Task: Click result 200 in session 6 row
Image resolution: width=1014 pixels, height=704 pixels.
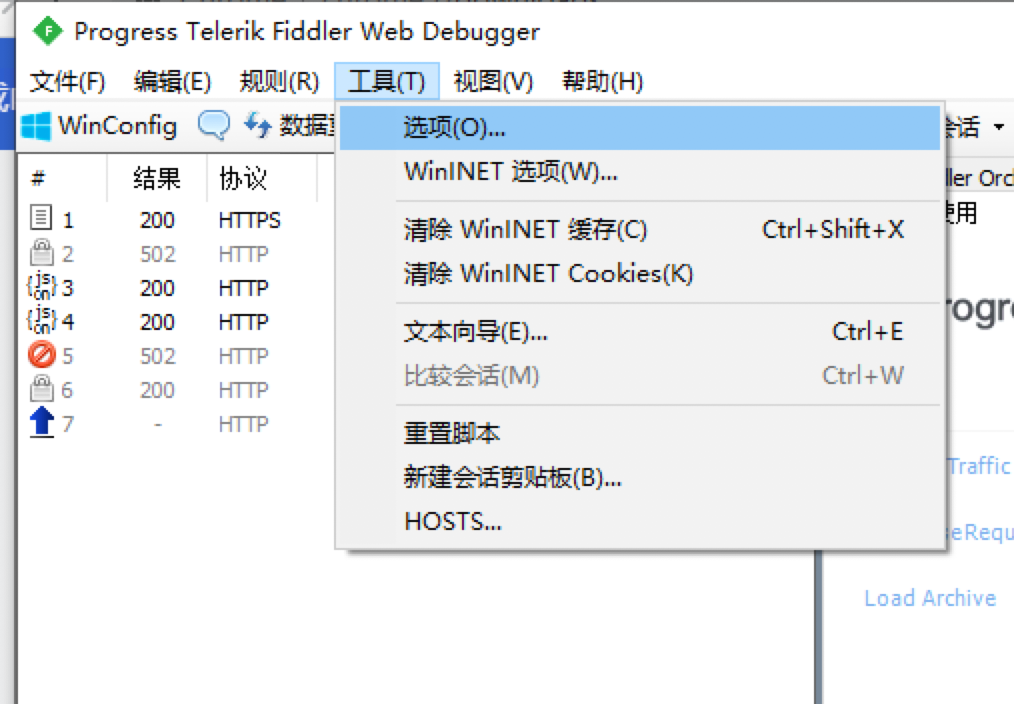Action: point(158,390)
